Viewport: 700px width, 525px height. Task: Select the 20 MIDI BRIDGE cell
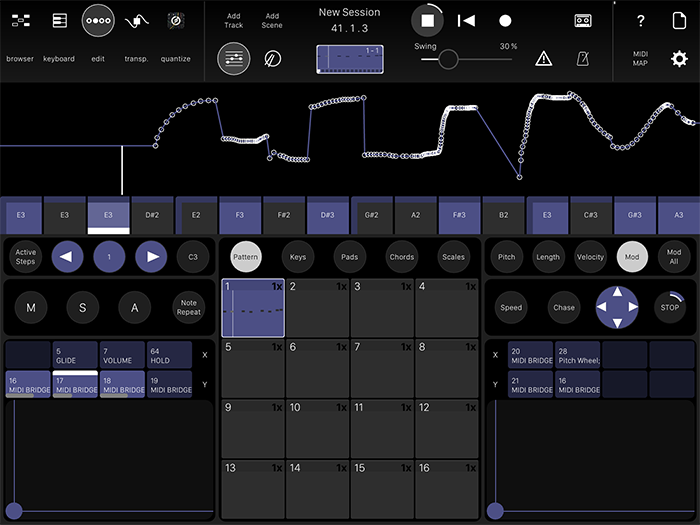(530, 355)
